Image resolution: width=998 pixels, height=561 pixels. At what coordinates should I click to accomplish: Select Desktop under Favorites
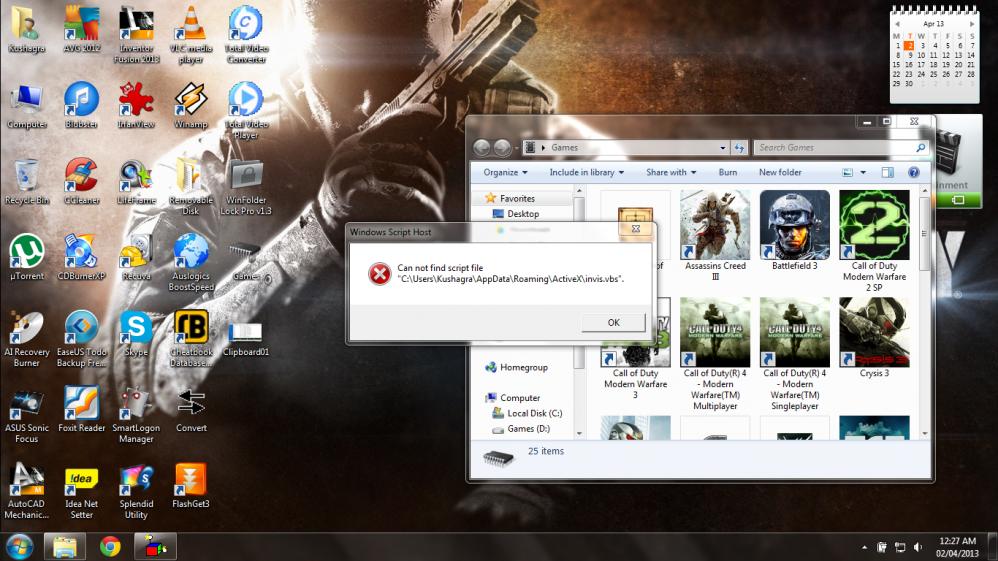pyautogui.click(x=523, y=214)
